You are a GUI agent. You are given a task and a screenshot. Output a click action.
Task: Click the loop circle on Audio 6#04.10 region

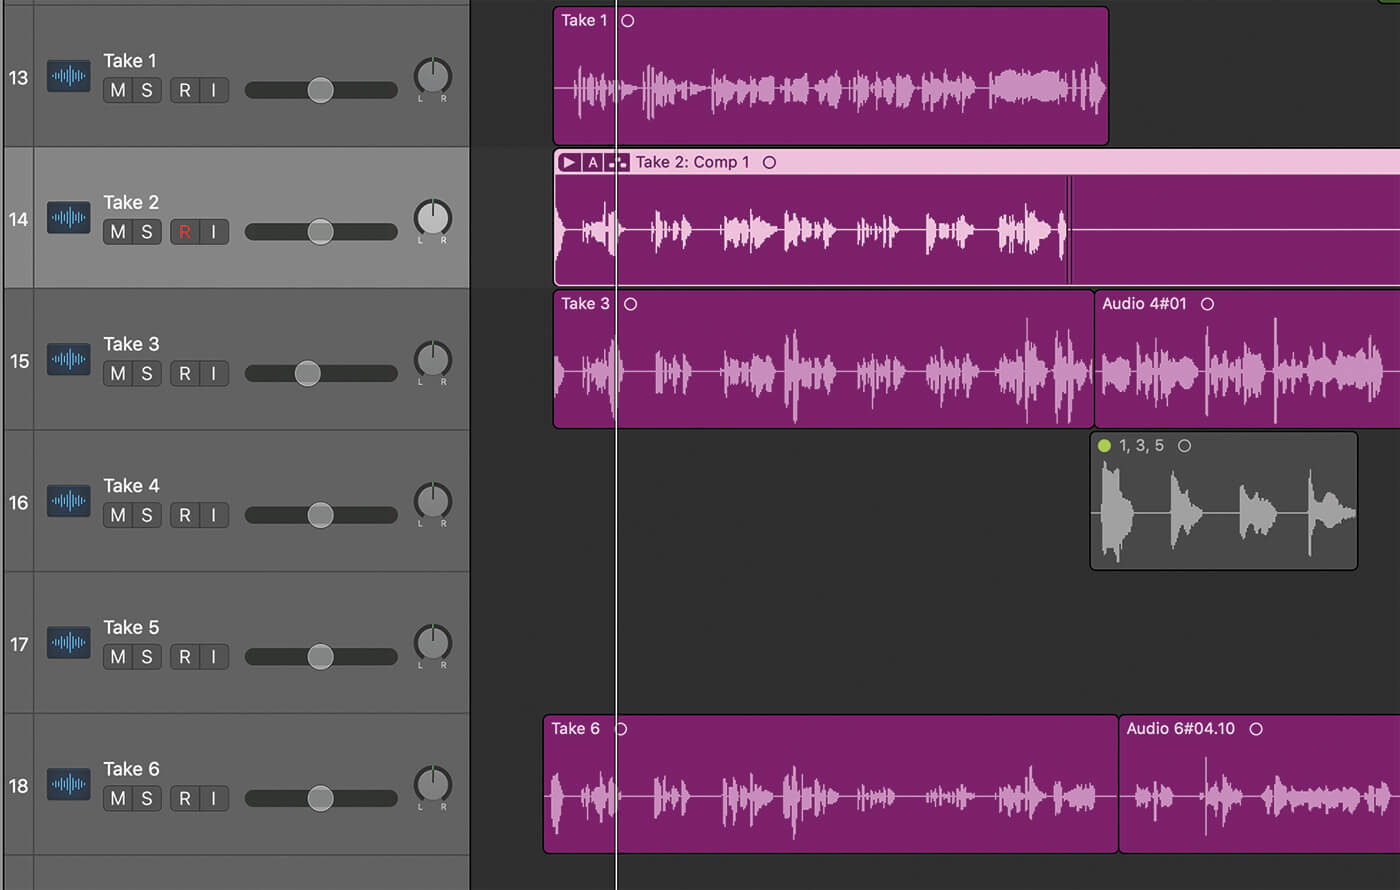point(1256,729)
